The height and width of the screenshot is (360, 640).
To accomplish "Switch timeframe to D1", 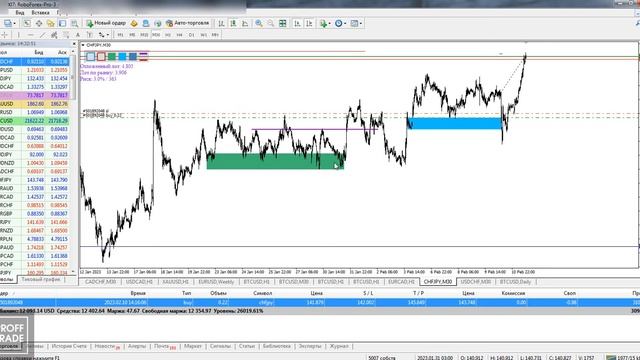I will 191,35.
